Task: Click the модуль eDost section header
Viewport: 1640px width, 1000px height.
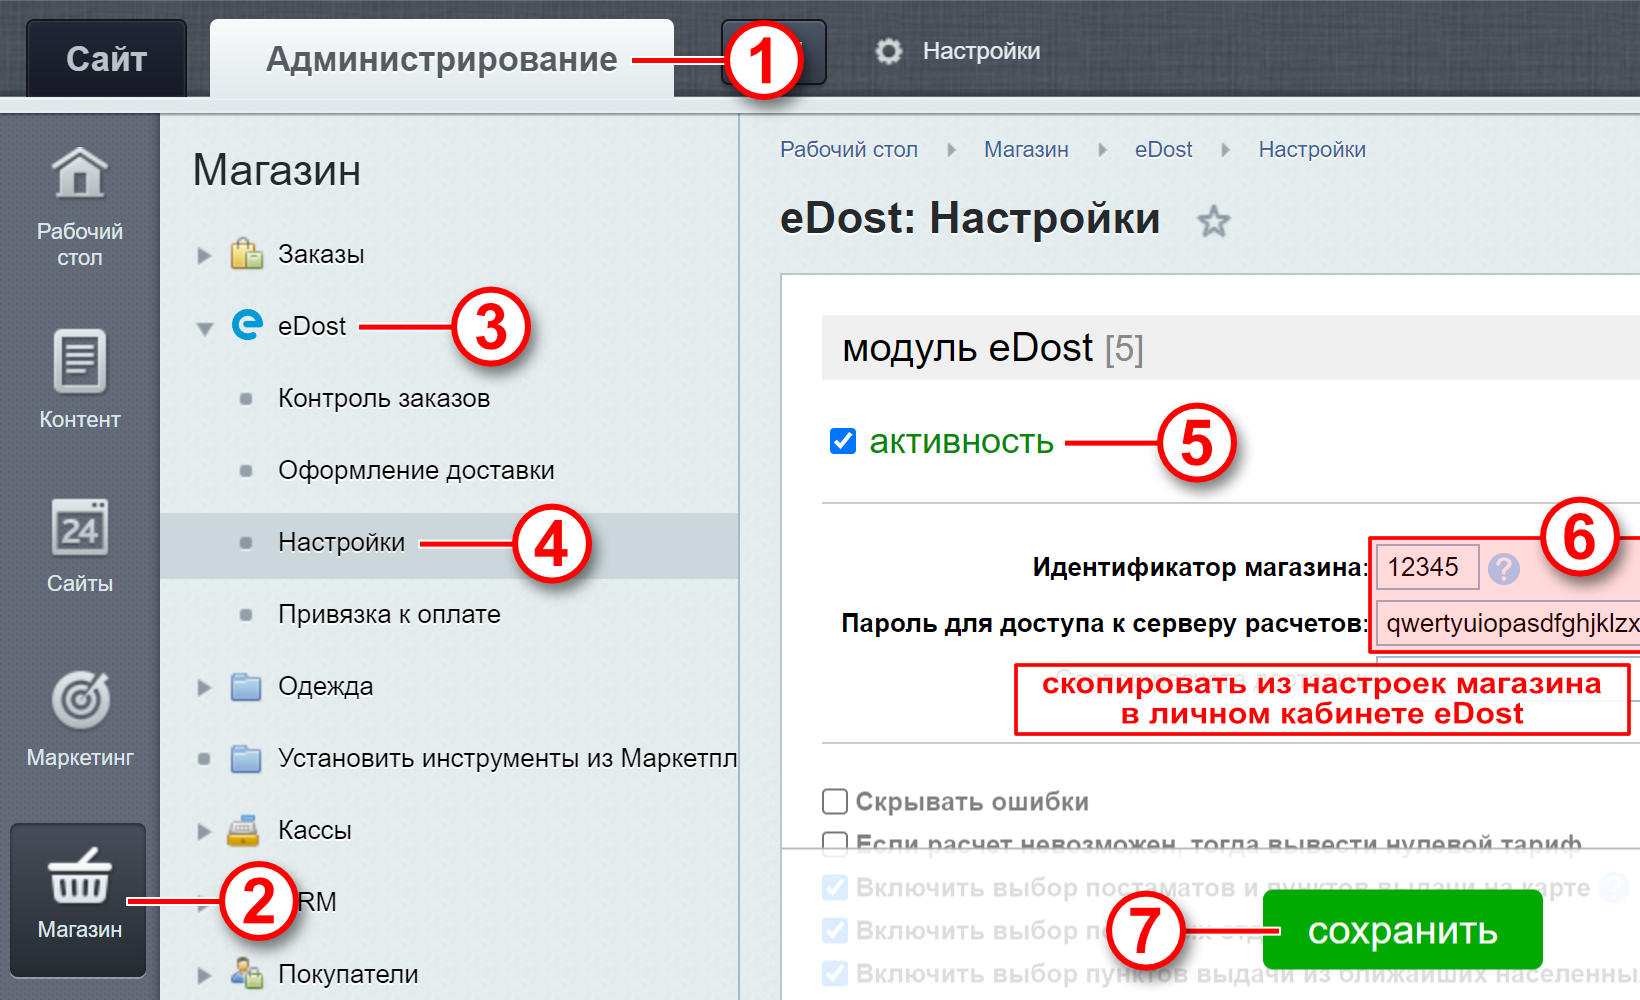Action: pos(1230,348)
